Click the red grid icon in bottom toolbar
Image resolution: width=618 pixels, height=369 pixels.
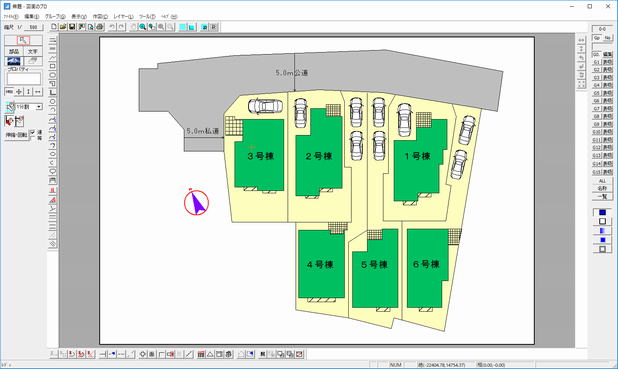click(x=201, y=354)
